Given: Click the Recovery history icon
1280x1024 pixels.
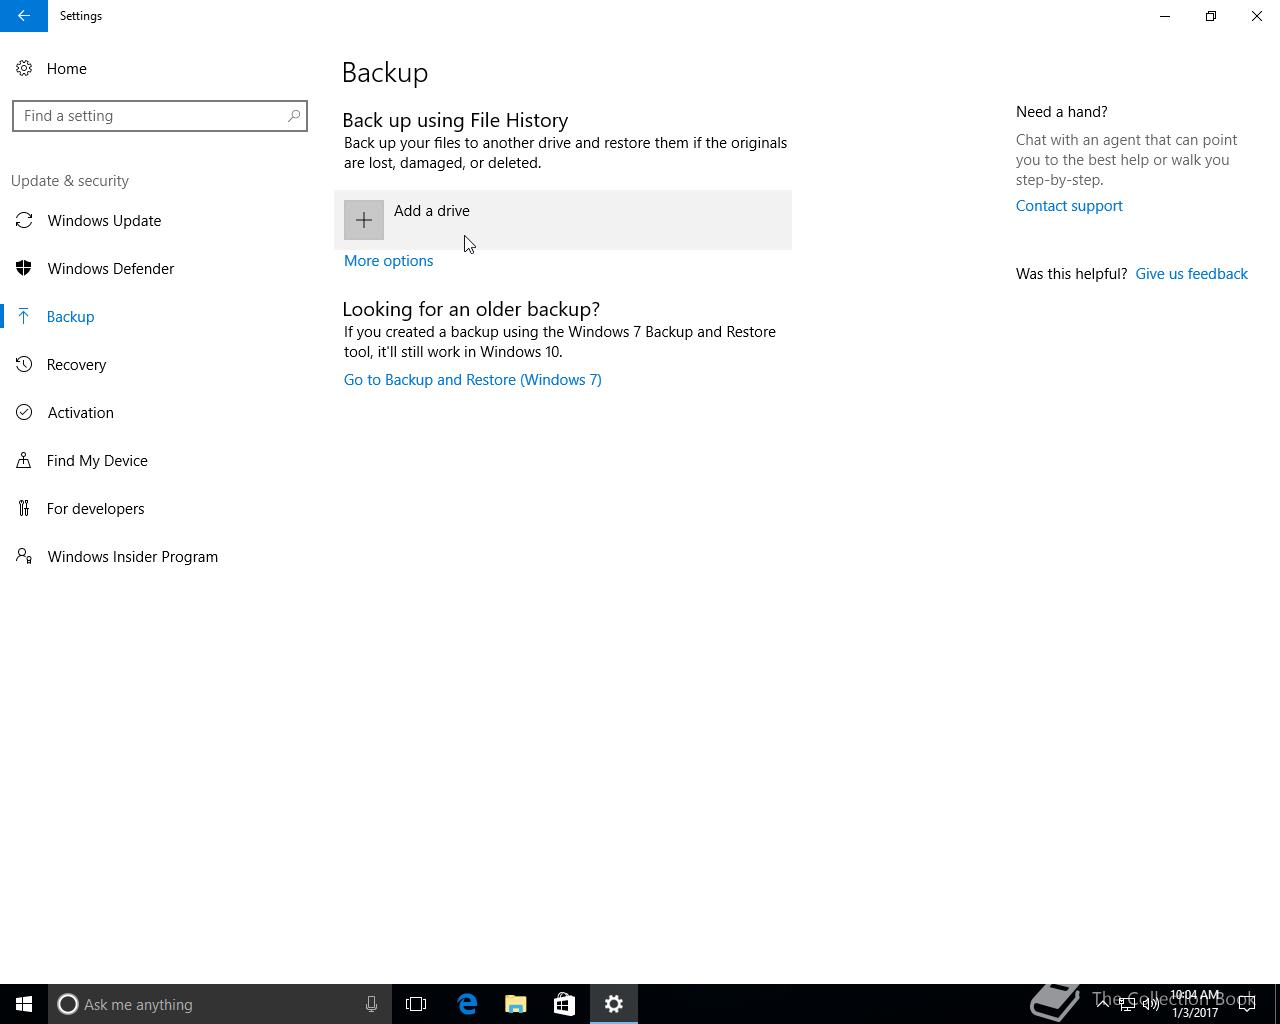Looking at the screenshot, I should coord(24,365).
